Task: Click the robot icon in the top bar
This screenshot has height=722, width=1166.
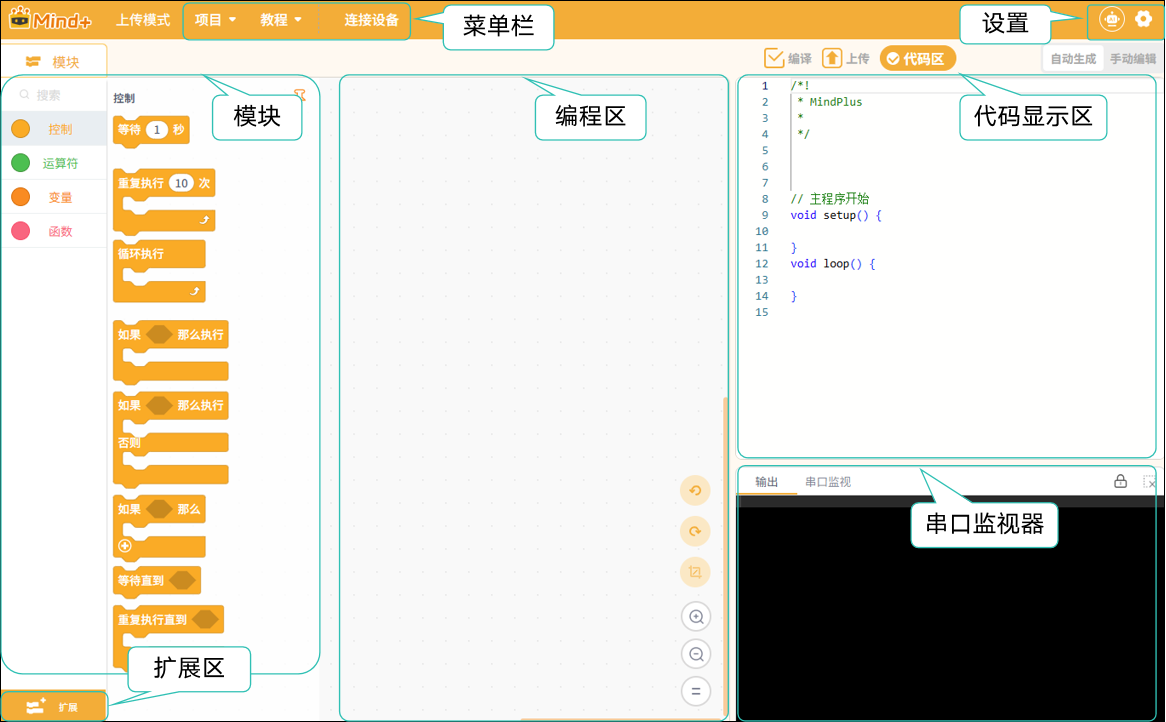Action: 1112,19
